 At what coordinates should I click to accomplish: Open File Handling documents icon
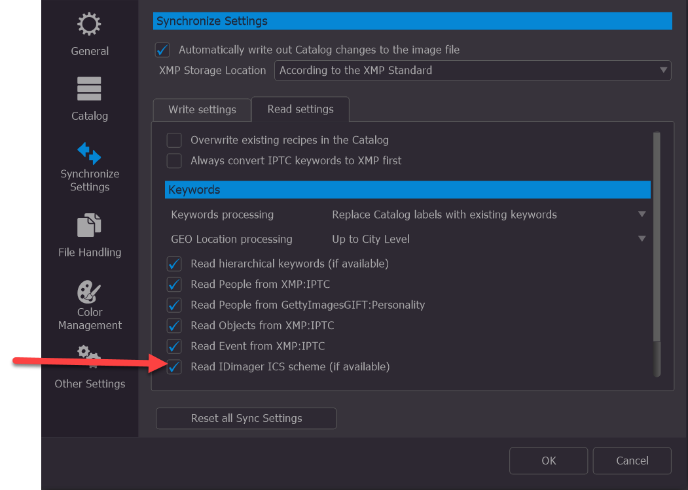coord(89,225)
